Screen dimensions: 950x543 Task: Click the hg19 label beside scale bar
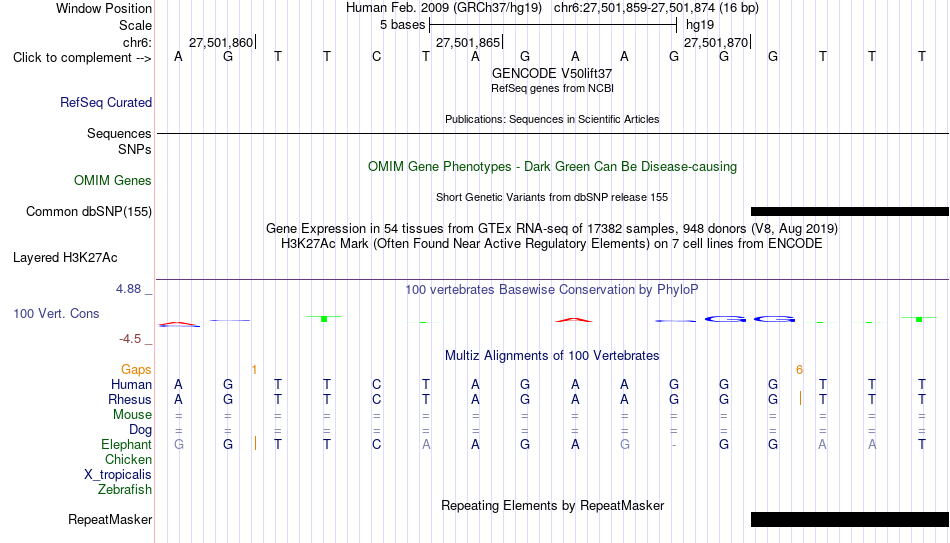pyautogui.click(x=700, y=25)
